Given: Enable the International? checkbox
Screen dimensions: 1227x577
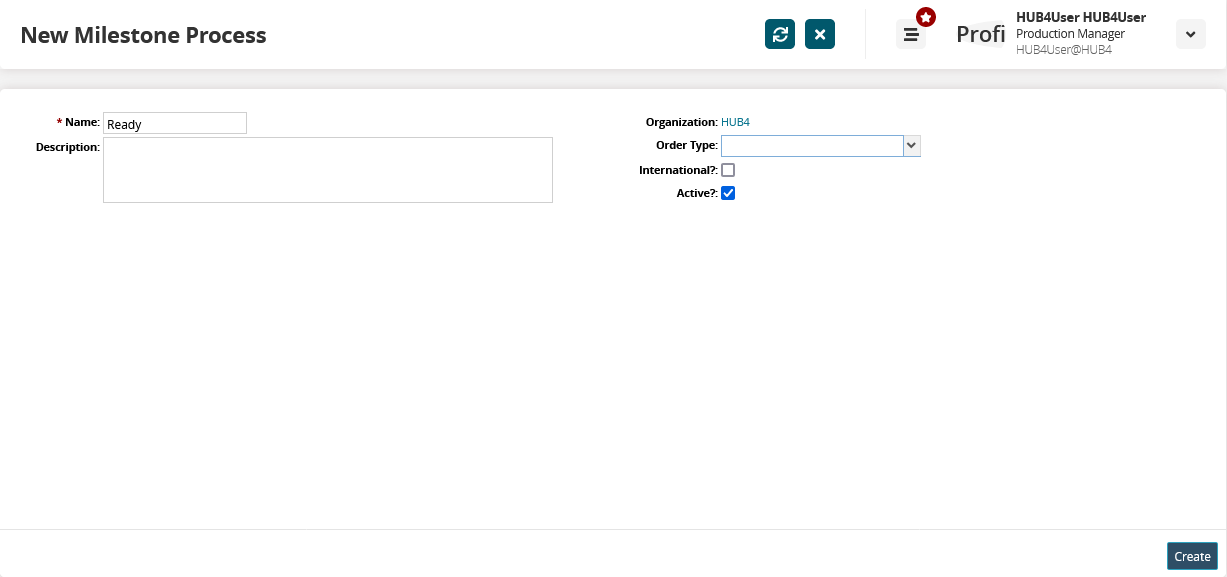Looking at the screenshot, I should 728,170.
